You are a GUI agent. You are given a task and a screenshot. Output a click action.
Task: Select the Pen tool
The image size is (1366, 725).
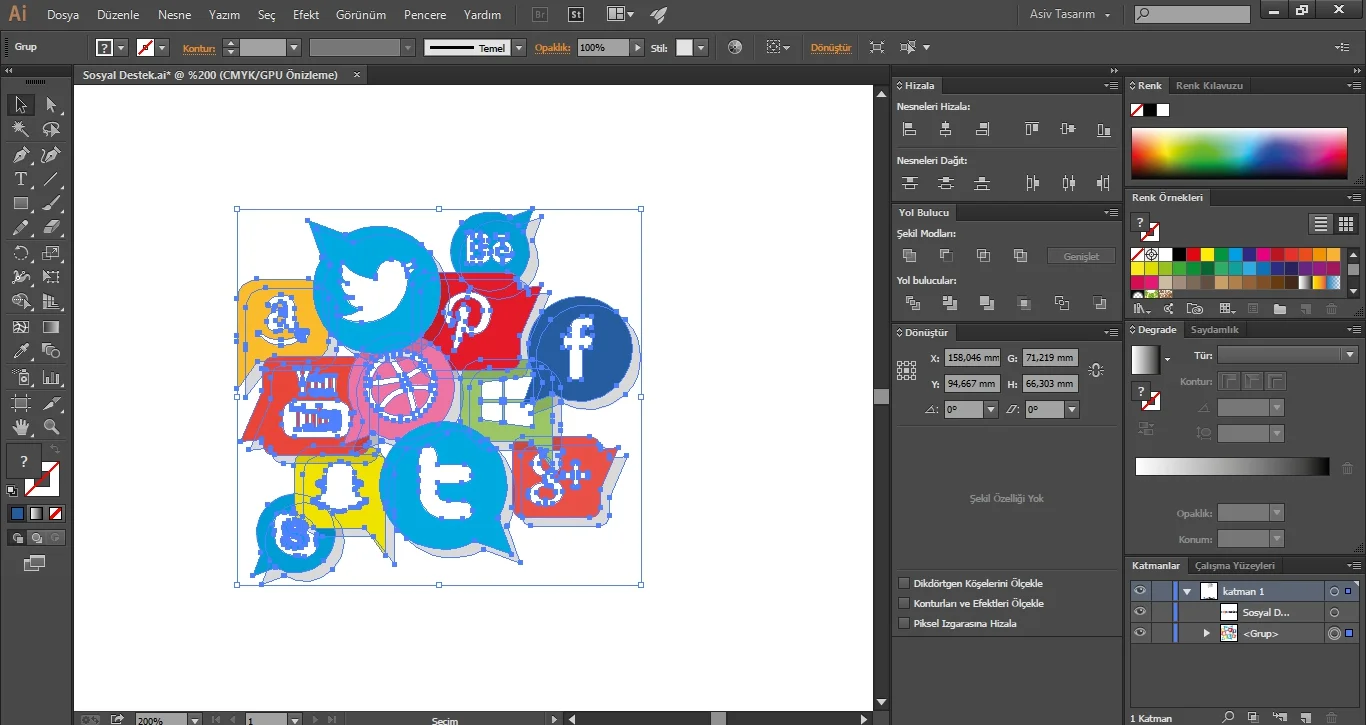[x=20, y=155]
